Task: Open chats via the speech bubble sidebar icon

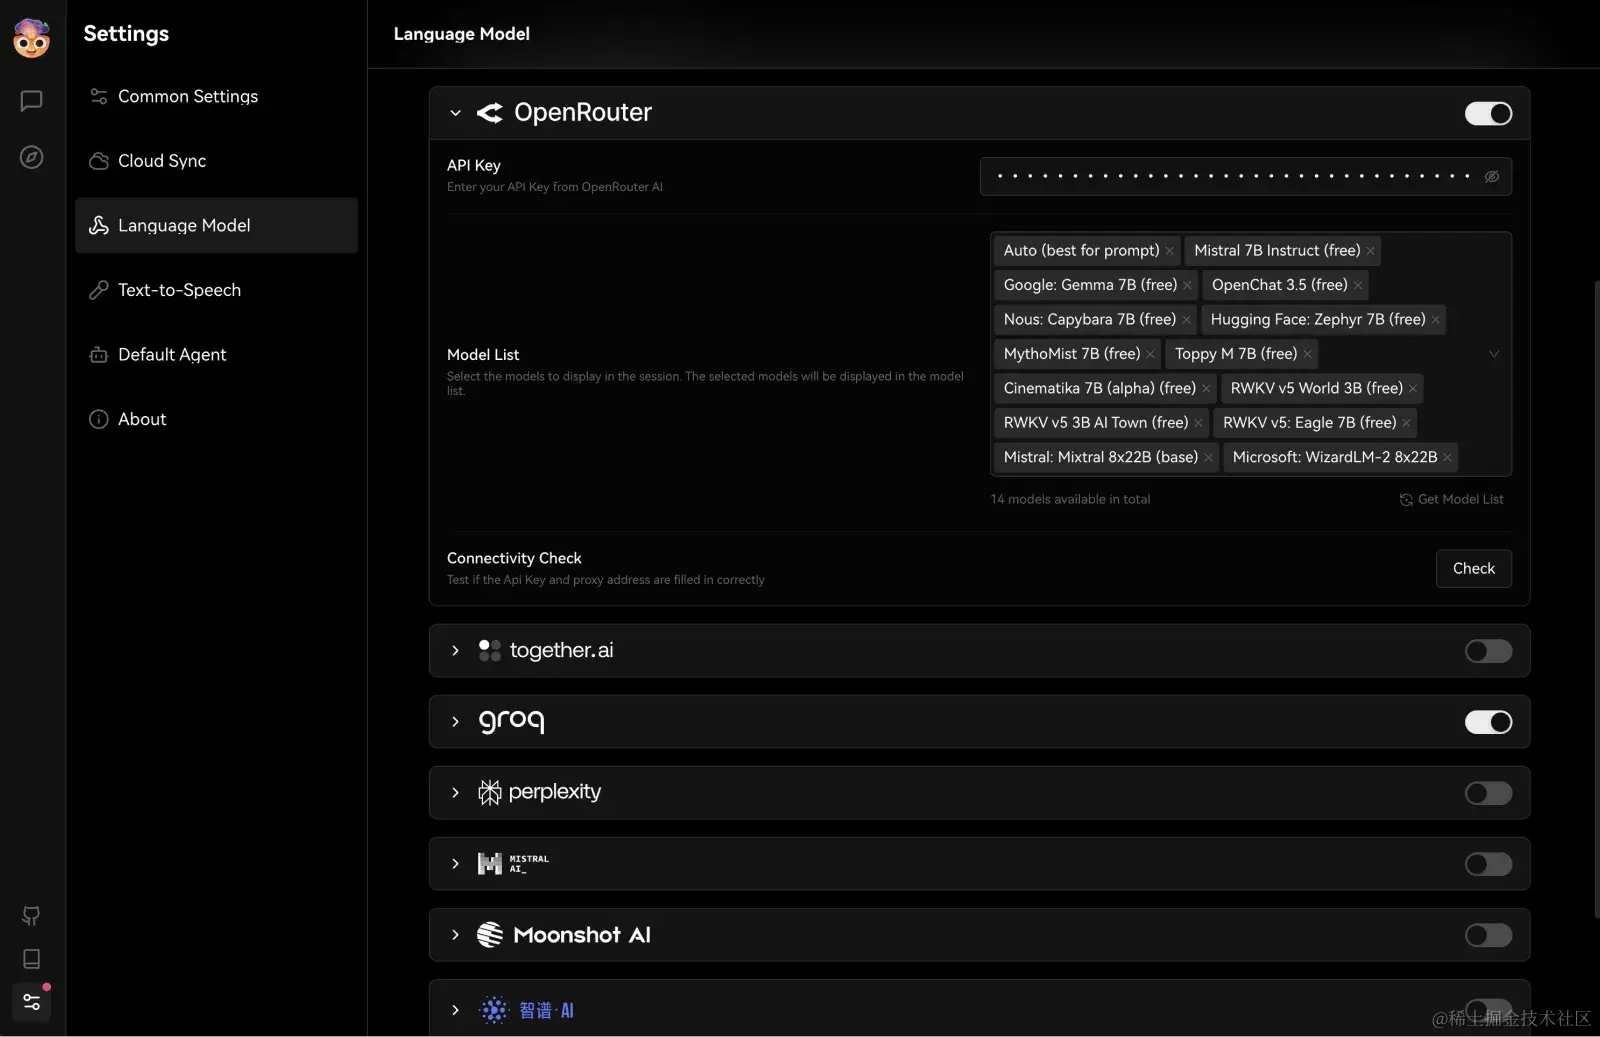Action: tap(31, 100)
